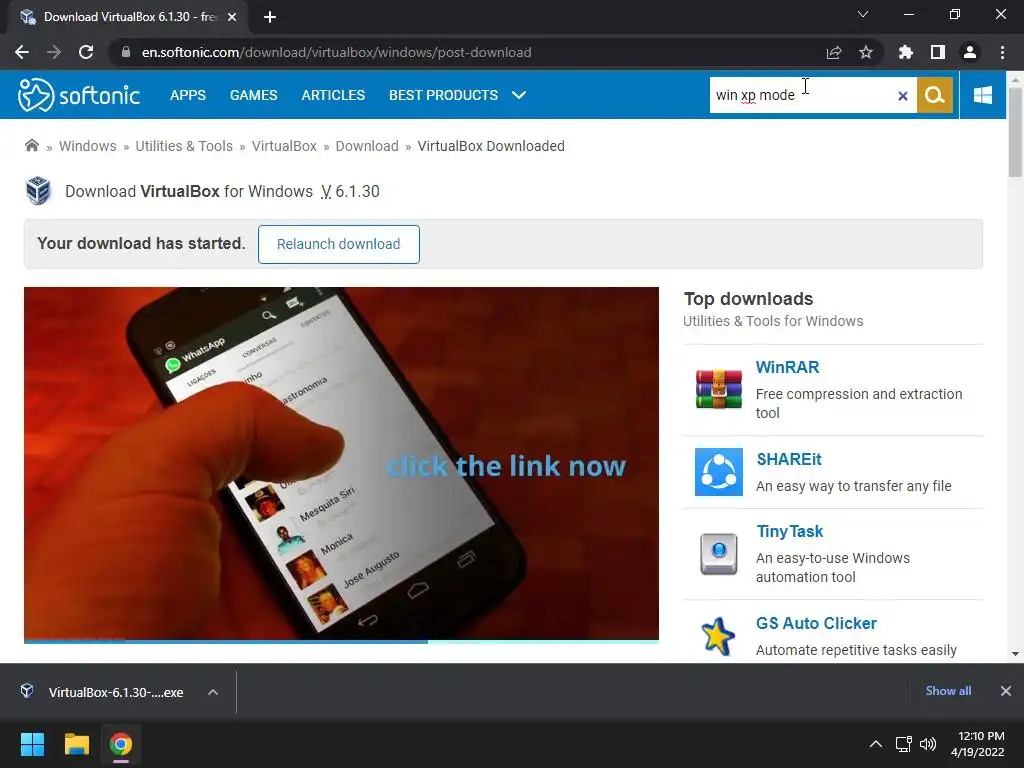The width and height of the screenshot is (1024, 768).
Task: Open the SHAREit link
Action: coord(789,459)
